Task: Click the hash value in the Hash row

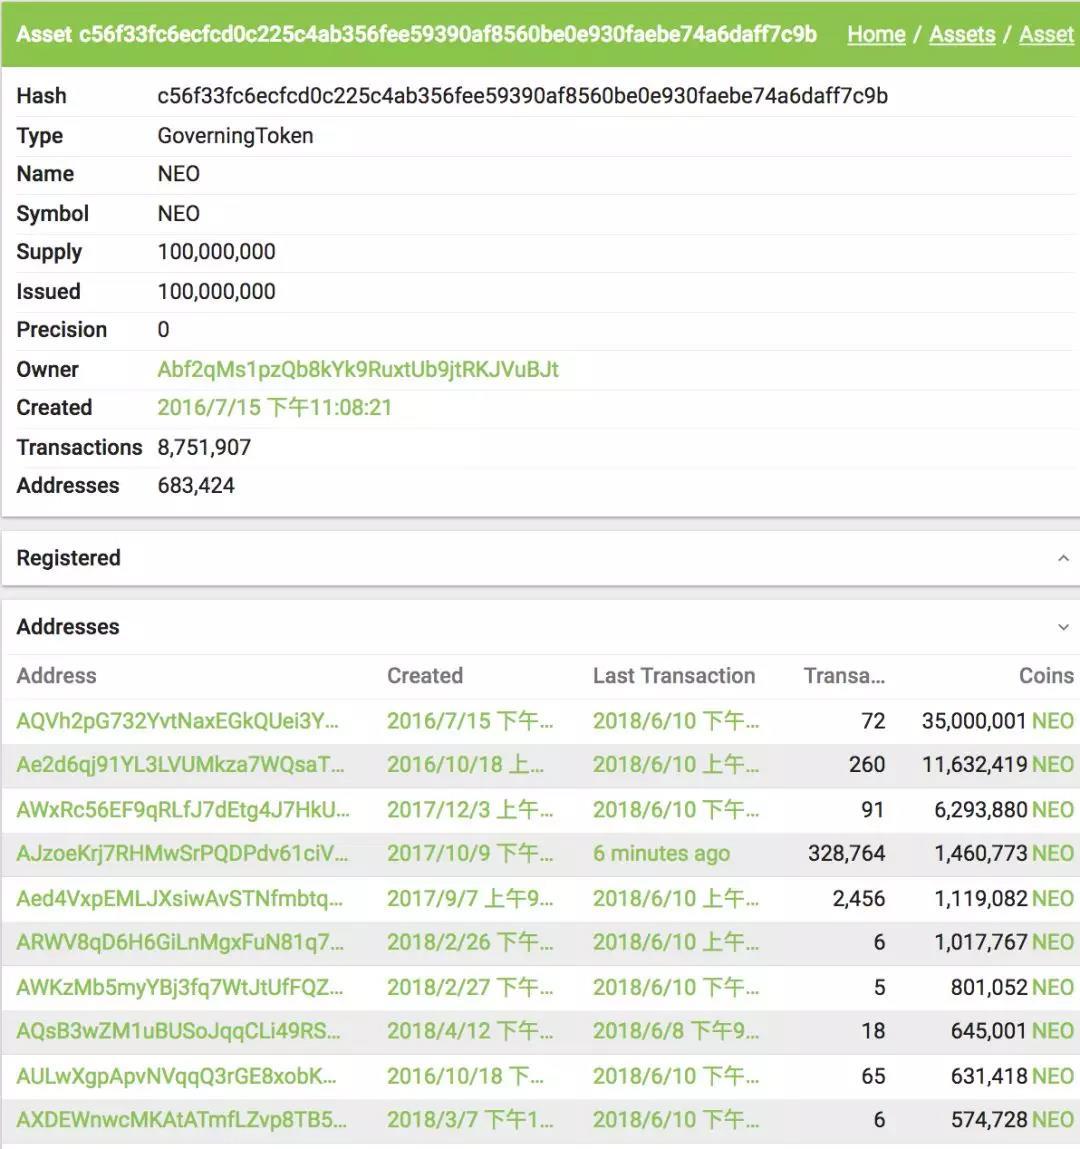Action: point(522,96)
